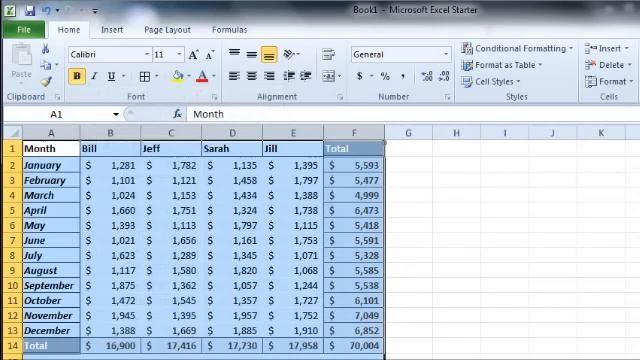Increase font size with Grow Font icon
Screen dimensions: 640x360
(x=193, y=55)
